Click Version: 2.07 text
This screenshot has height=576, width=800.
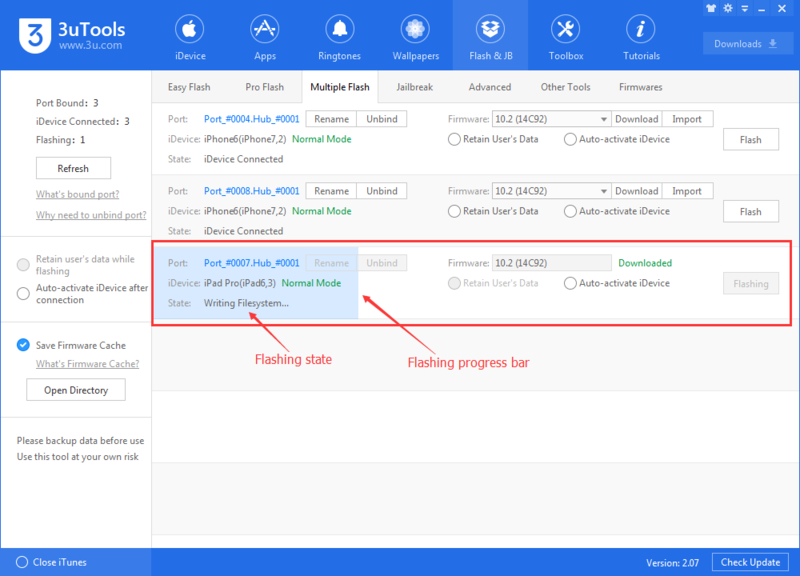672,563
